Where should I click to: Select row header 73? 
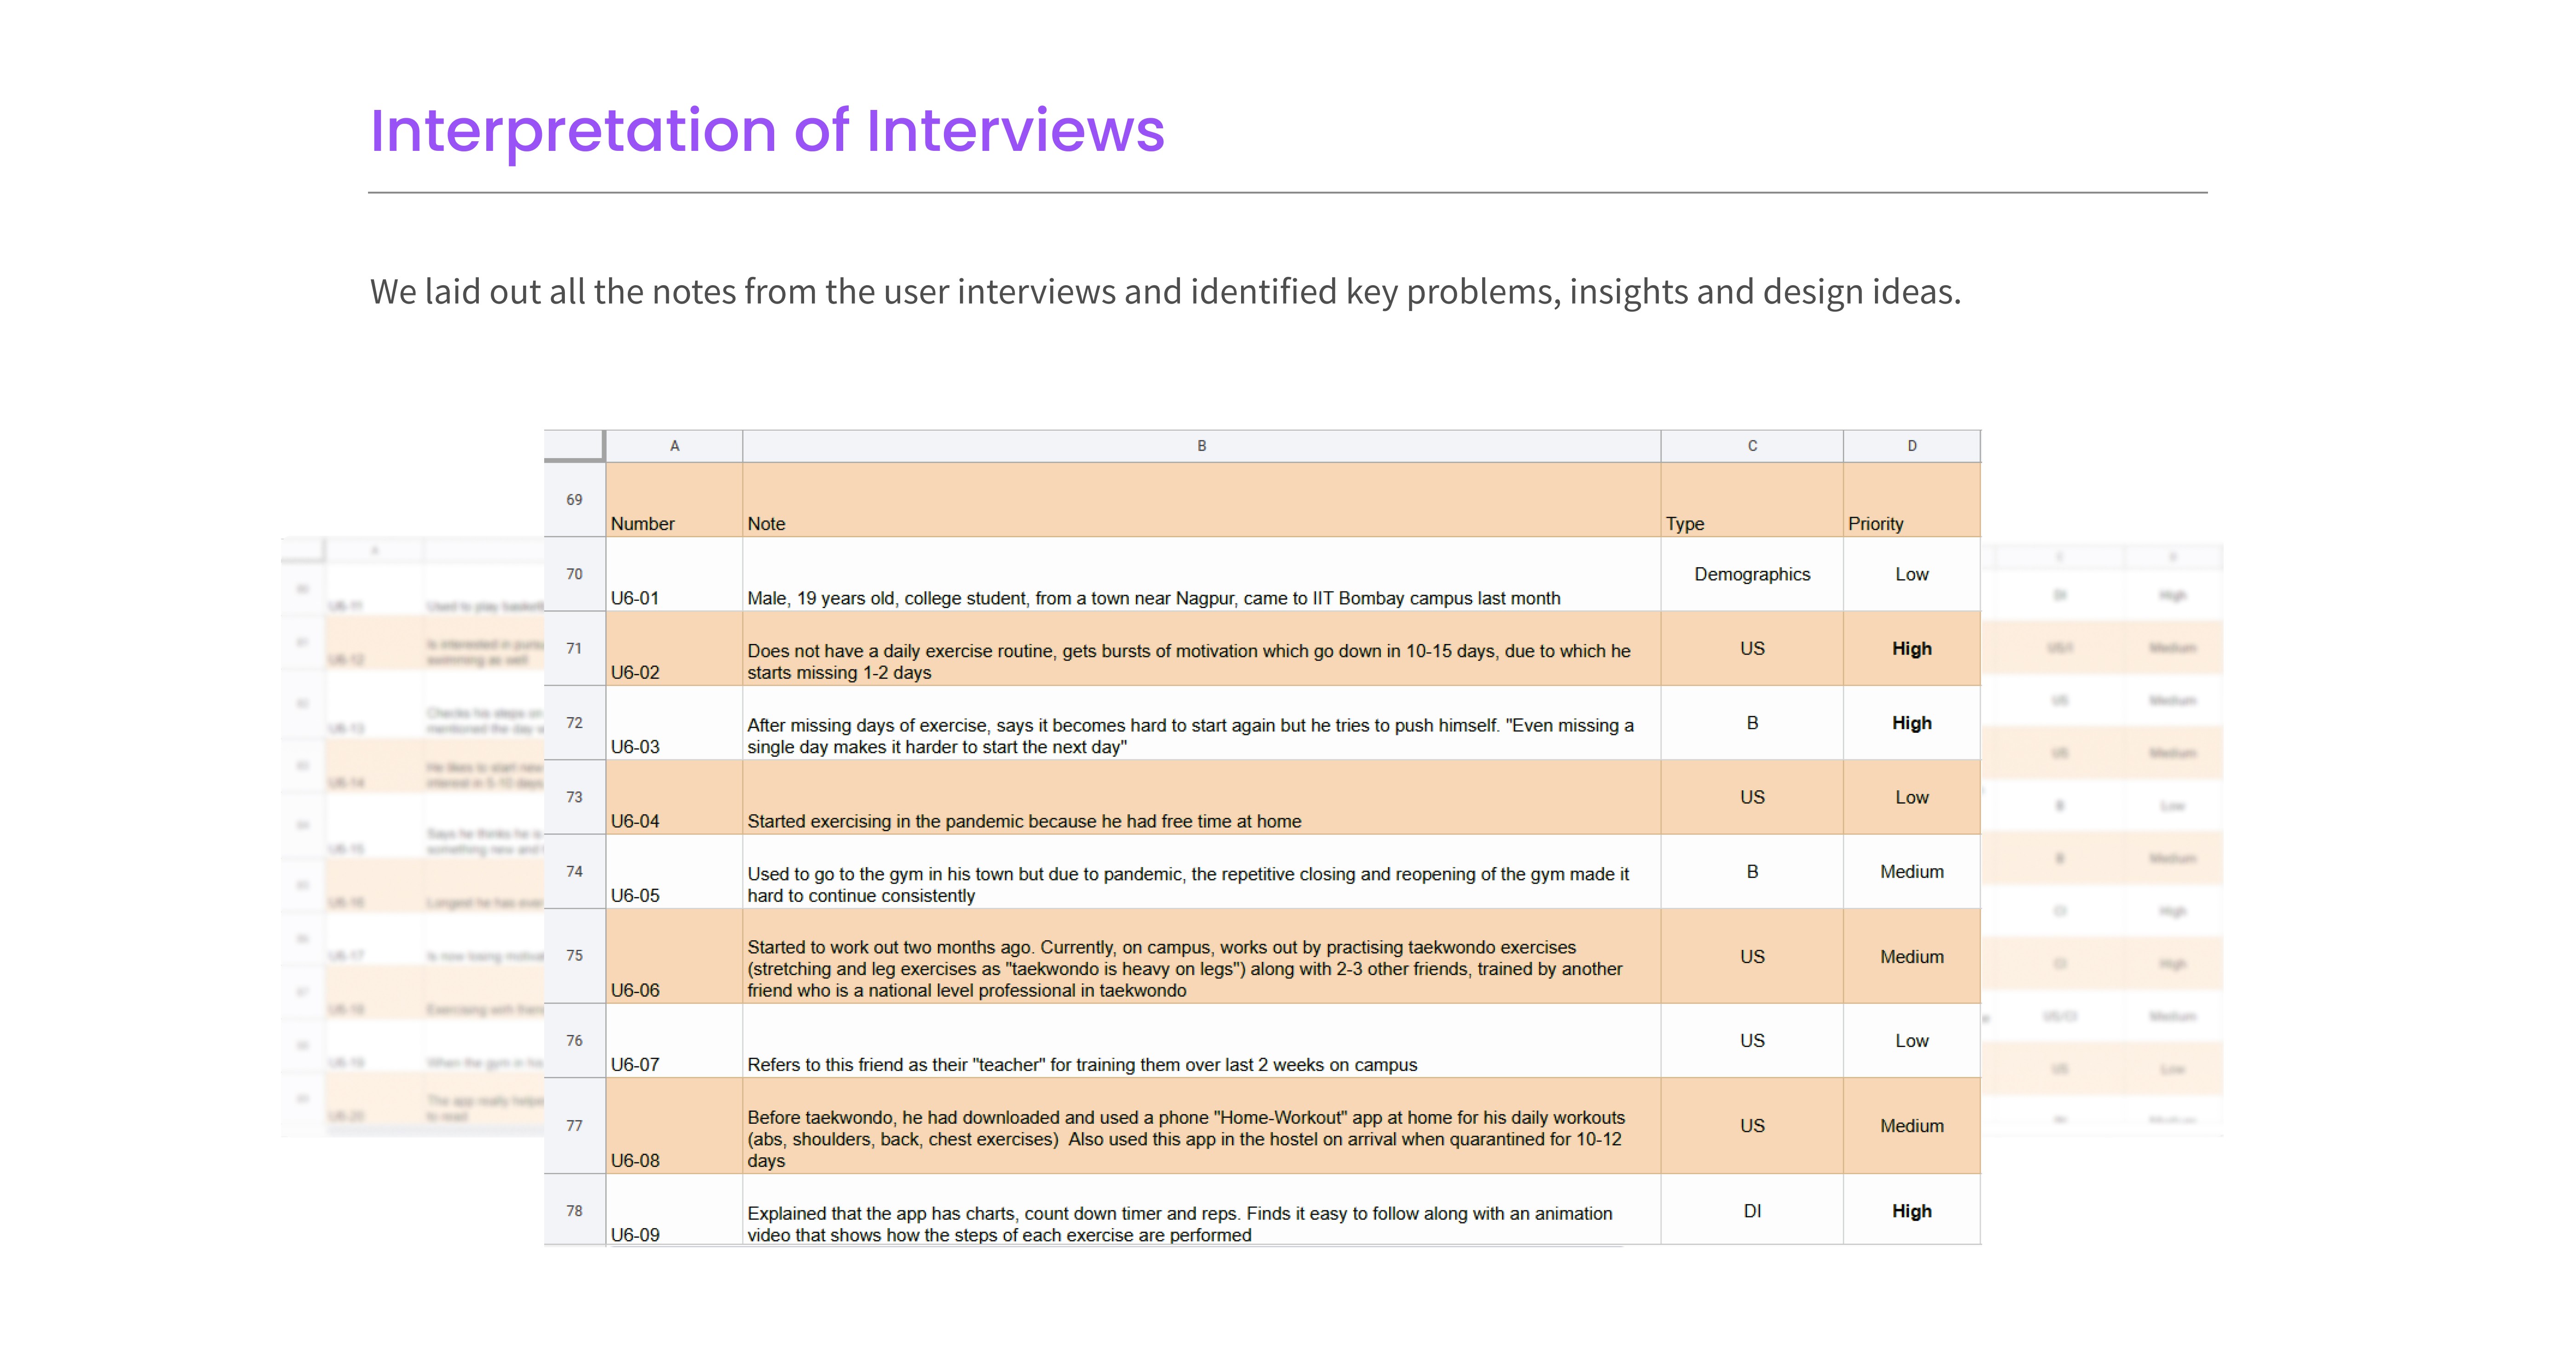point(574,797)
